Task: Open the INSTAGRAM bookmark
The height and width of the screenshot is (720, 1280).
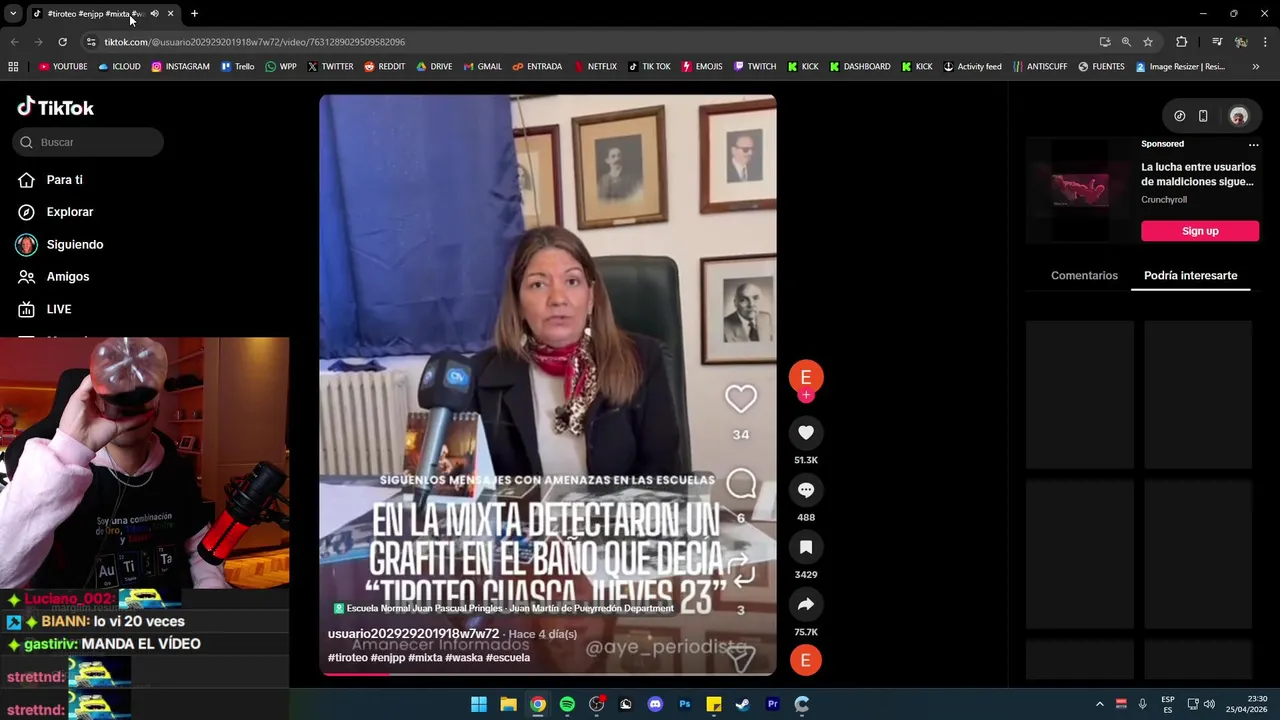Action: click(x=180, y=67)
